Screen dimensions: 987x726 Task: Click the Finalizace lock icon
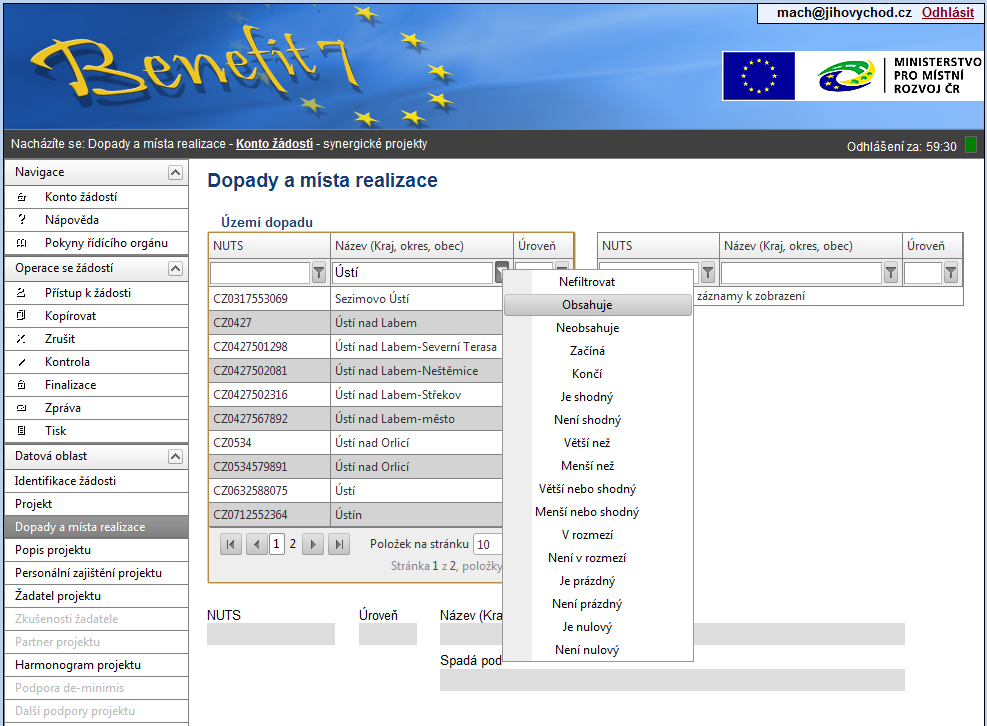(21, 385)
